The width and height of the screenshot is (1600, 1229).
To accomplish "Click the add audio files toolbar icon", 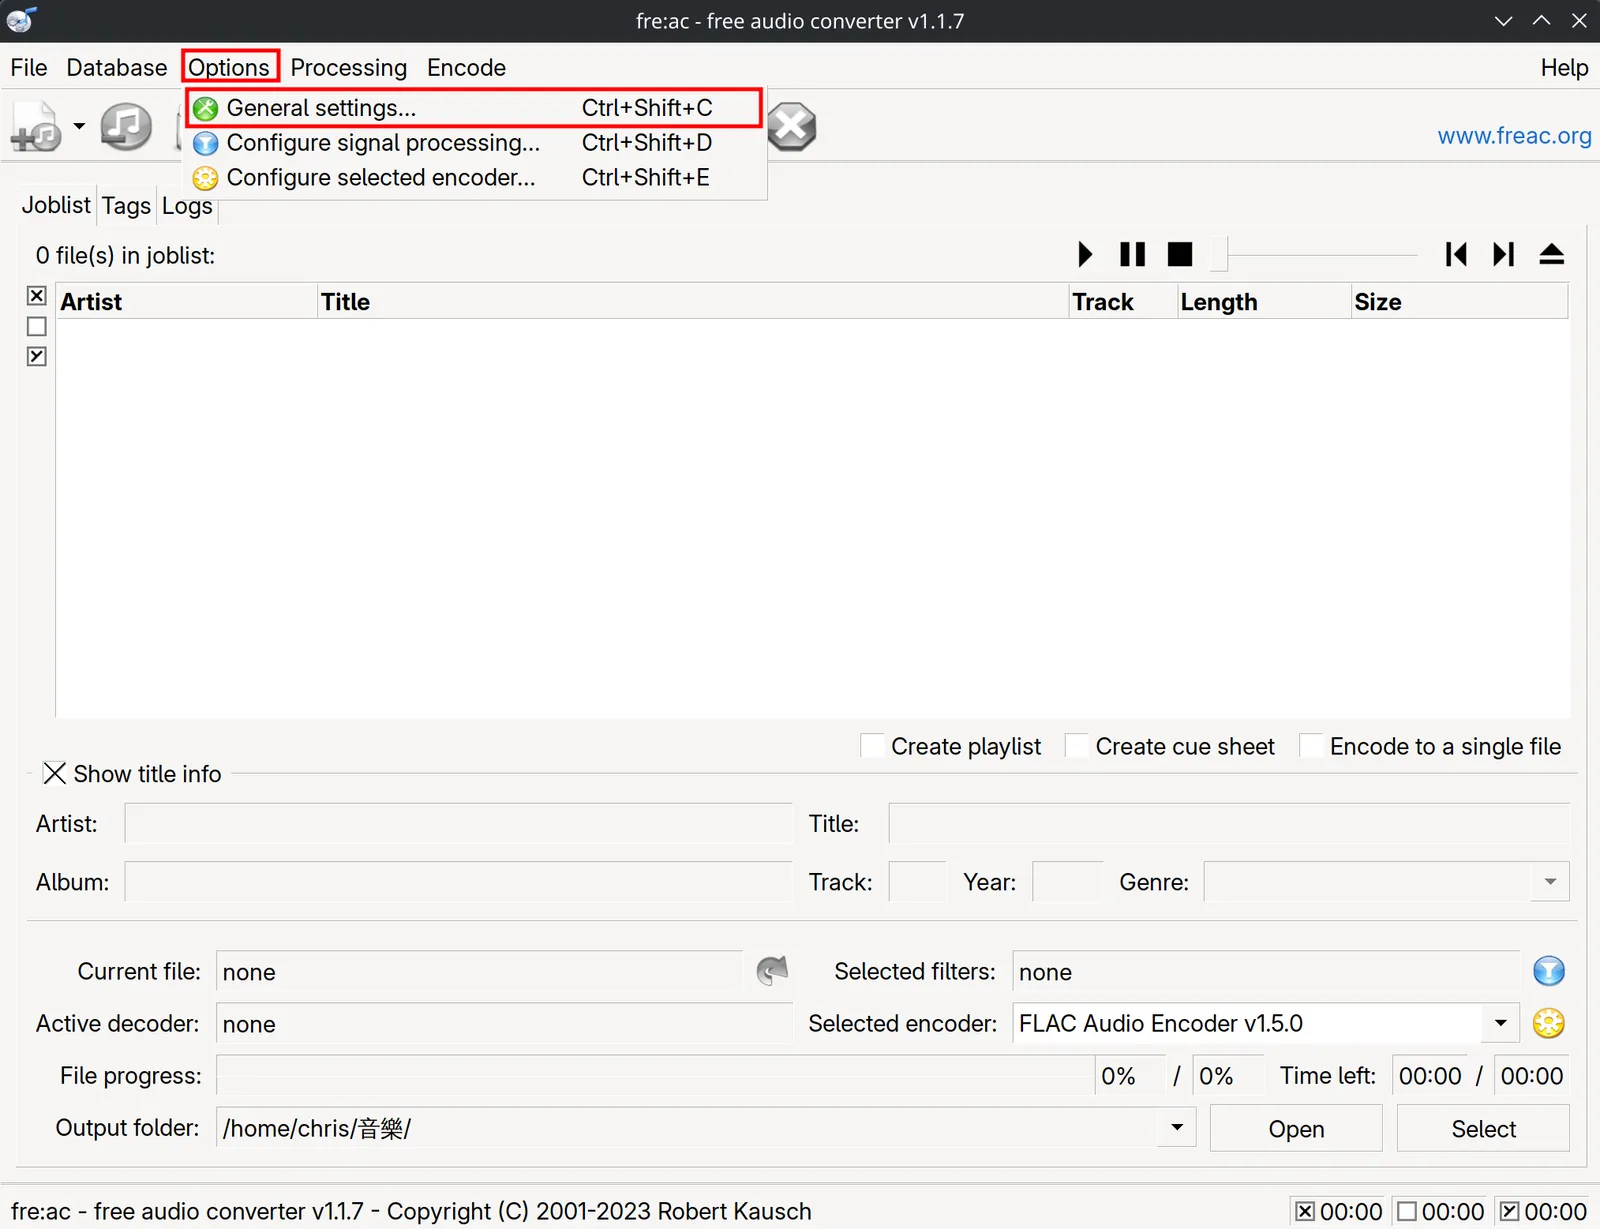I will pyautogui.click(x=36, y=127).
